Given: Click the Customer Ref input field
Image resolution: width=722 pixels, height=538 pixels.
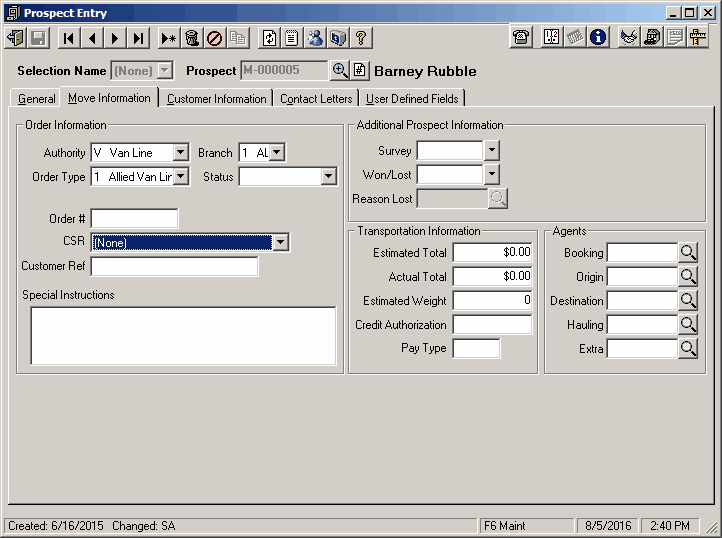Looking at the screenshot, I should point(174,266).
